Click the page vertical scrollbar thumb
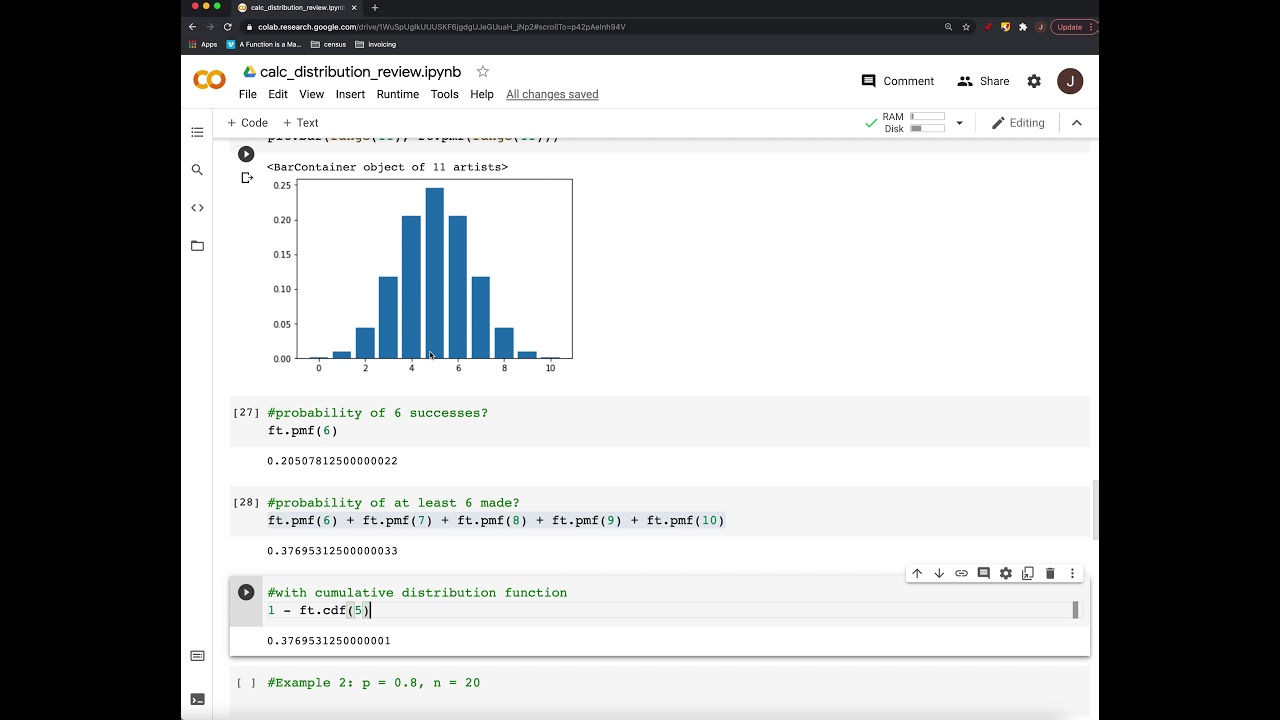 (x=1095, y=510)
